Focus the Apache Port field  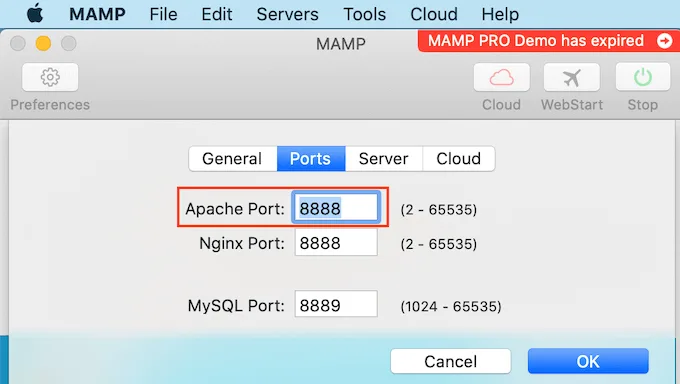(336, 208)
